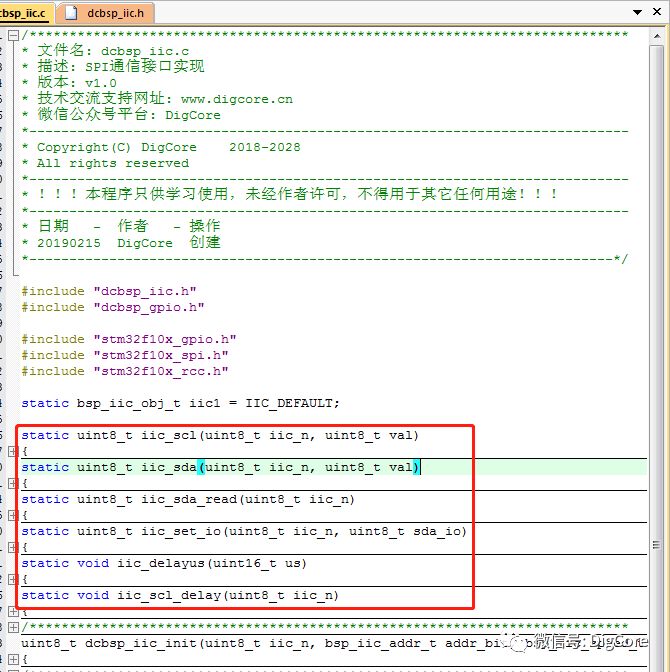Click the dcbsp_iic_init function name
670x672 pixels.
(x=141, y=643)
